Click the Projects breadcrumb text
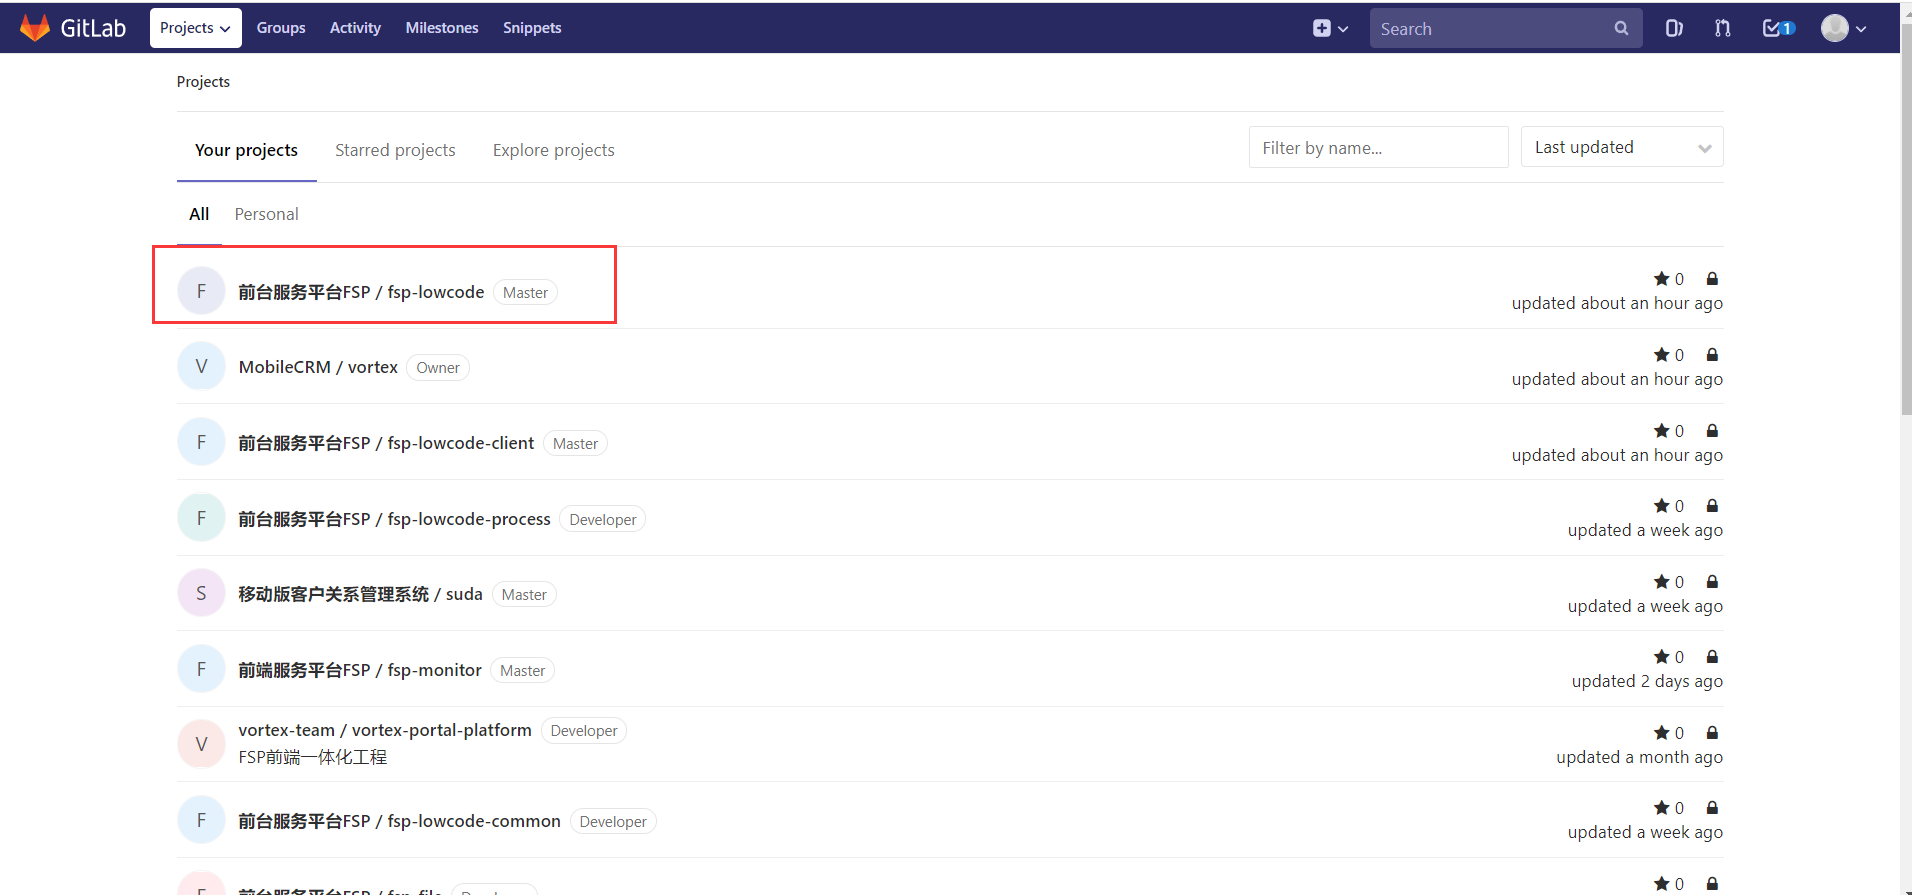The image size is (1912, 895). coord(203,82)
